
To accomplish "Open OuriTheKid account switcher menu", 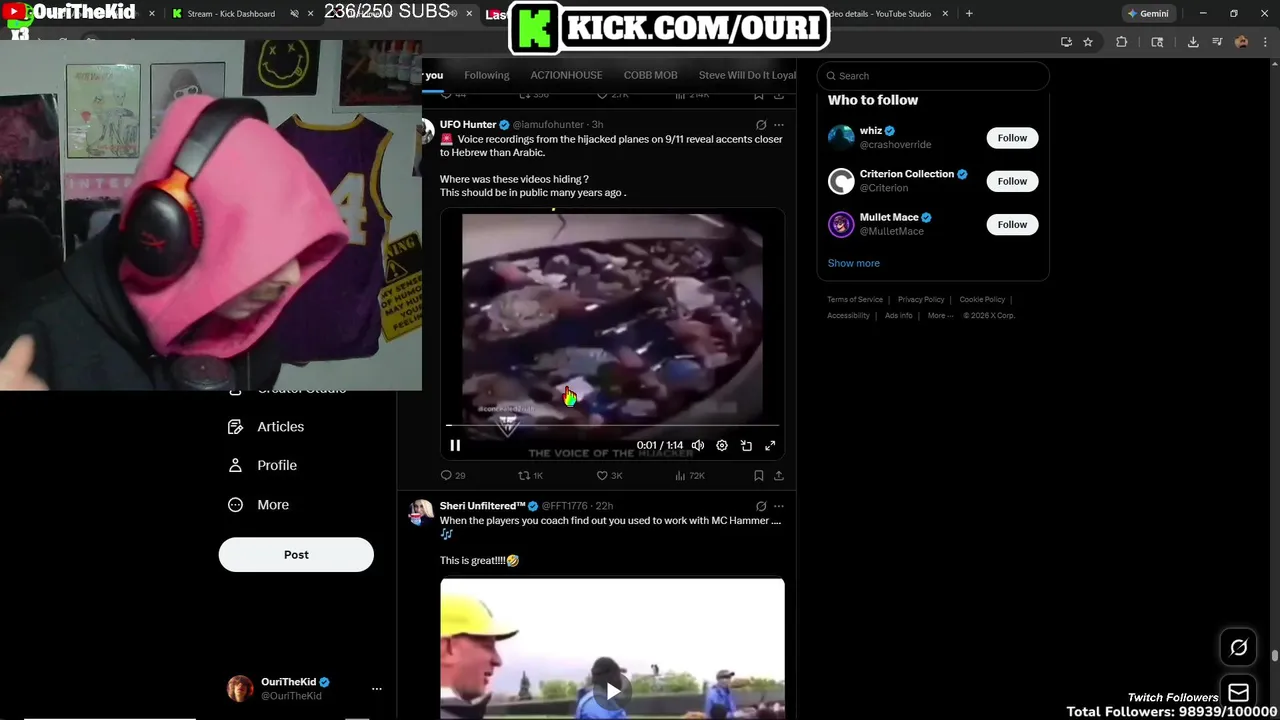I will point(376,689).
